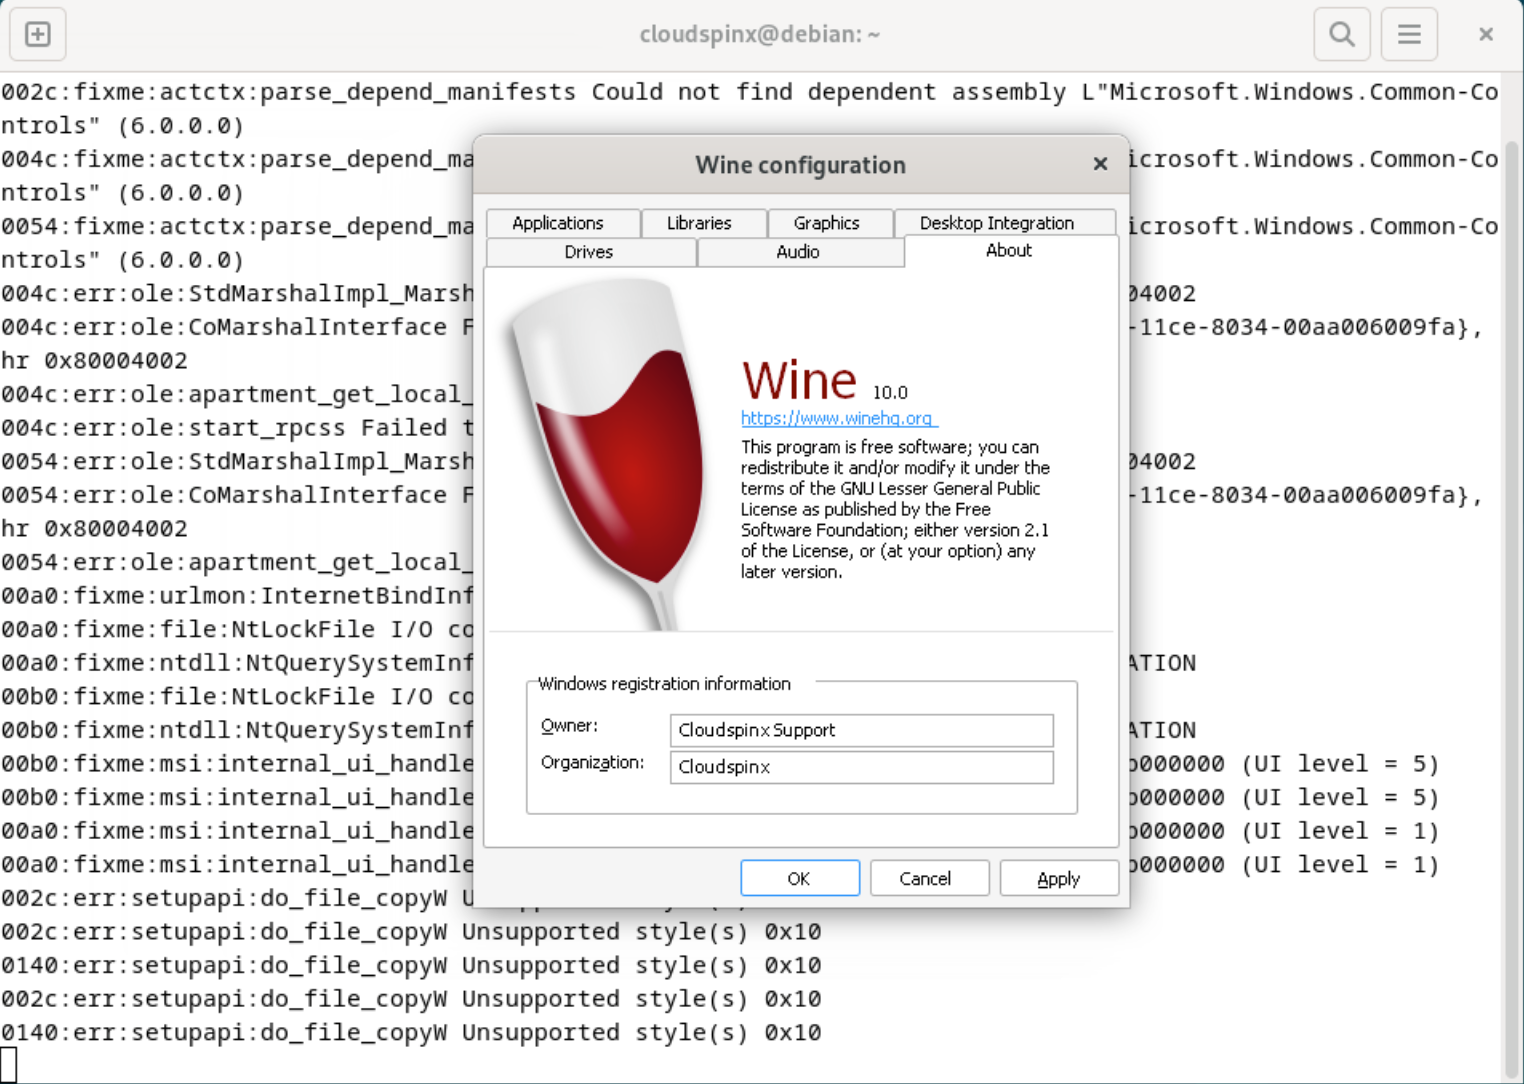The height and width of the screenshot is (1084, 1524).
Task: Open the winehq.org website link
Action: coord(837,418)
